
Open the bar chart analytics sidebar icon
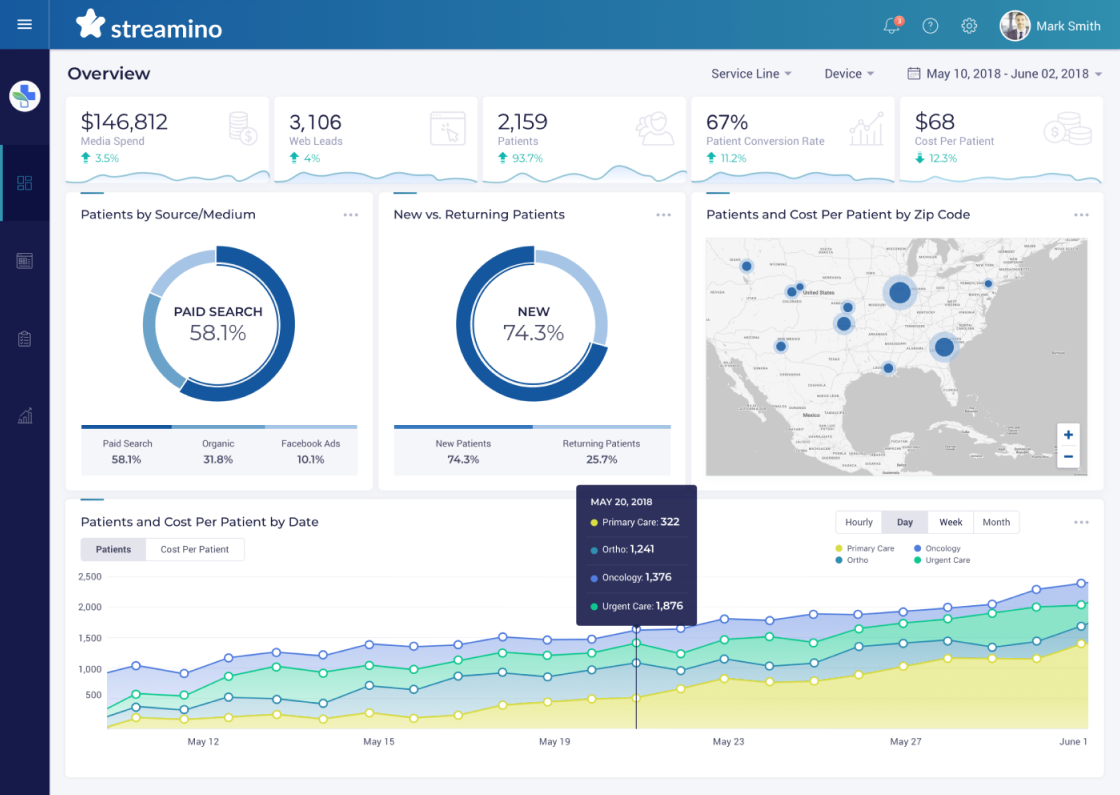point(25,416)
